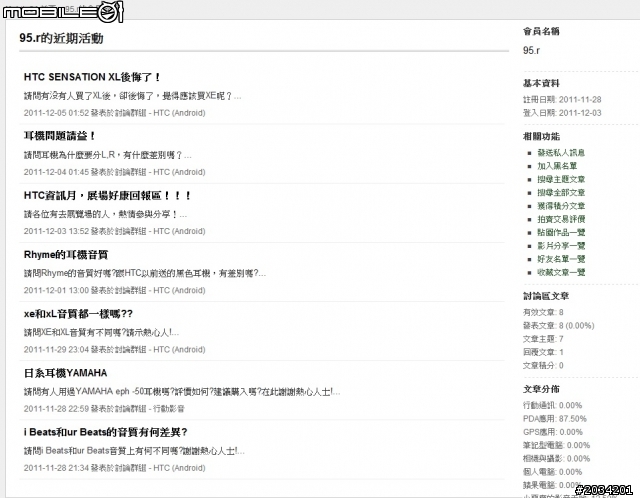
Task: Click the 2011-11-28 21:34 post timestamp line
Action: pyautogui.click(x=114, y=468)
